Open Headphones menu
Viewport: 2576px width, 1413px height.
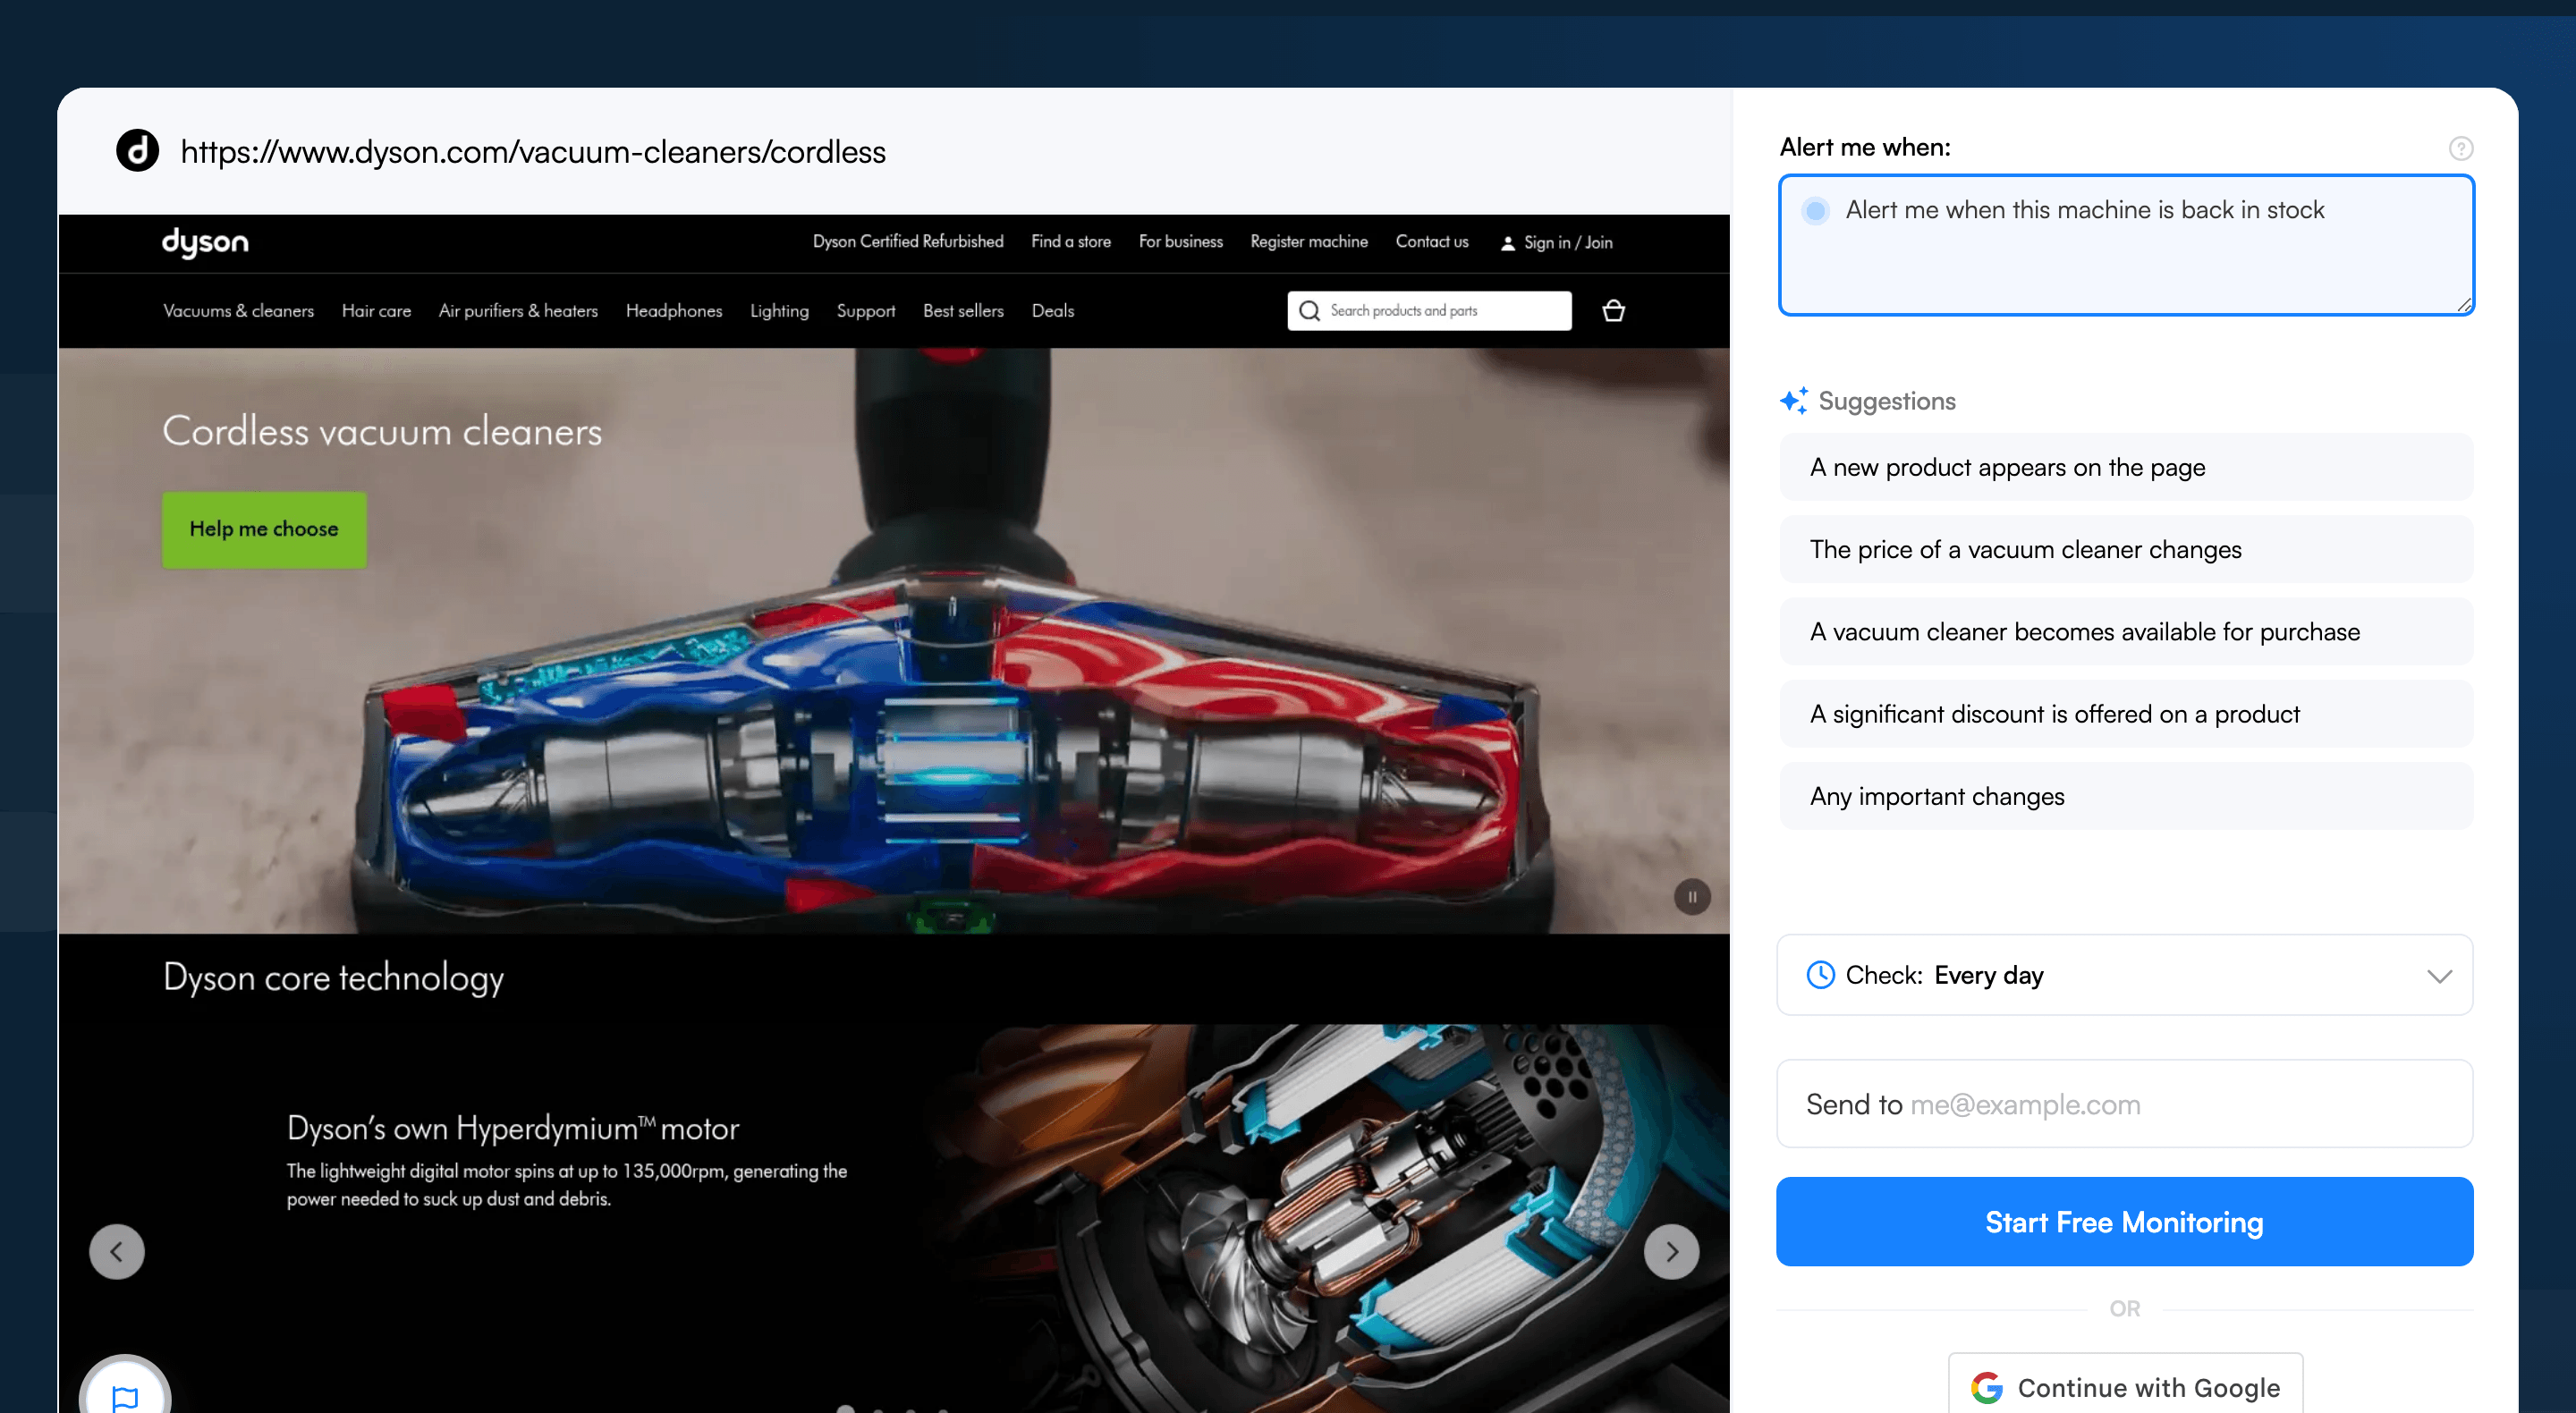coord(674,311)
